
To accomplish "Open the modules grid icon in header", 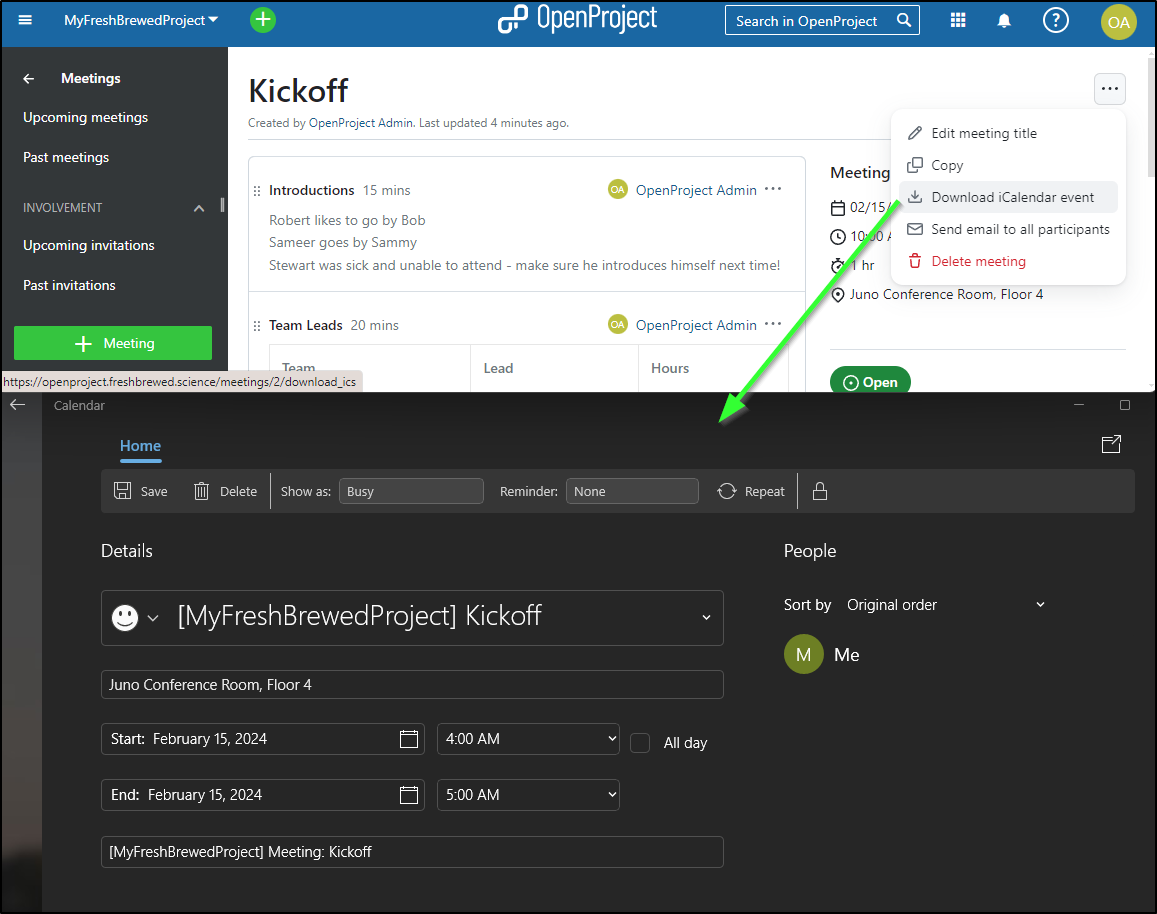I will point(958,20).
